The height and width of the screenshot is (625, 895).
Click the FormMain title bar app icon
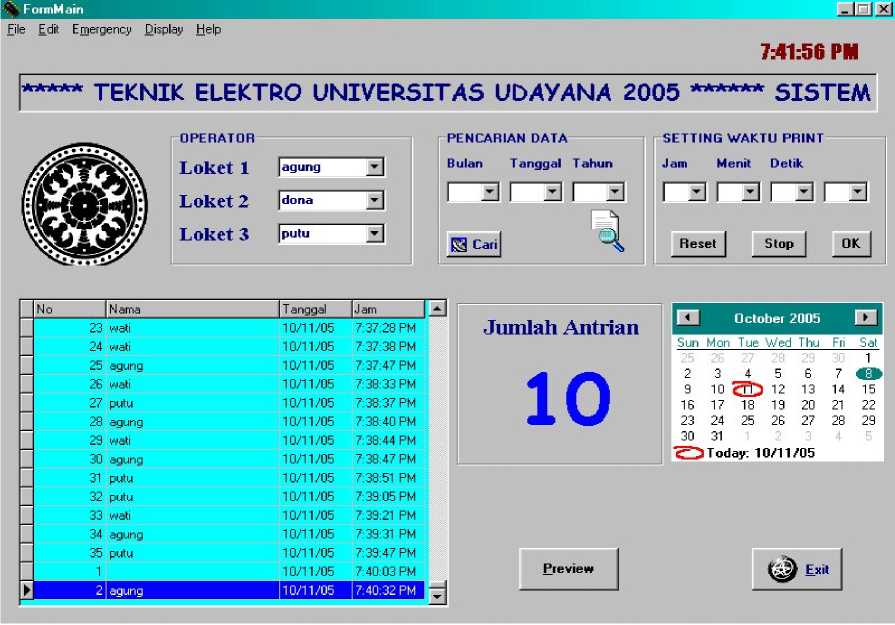coord(11,9)
